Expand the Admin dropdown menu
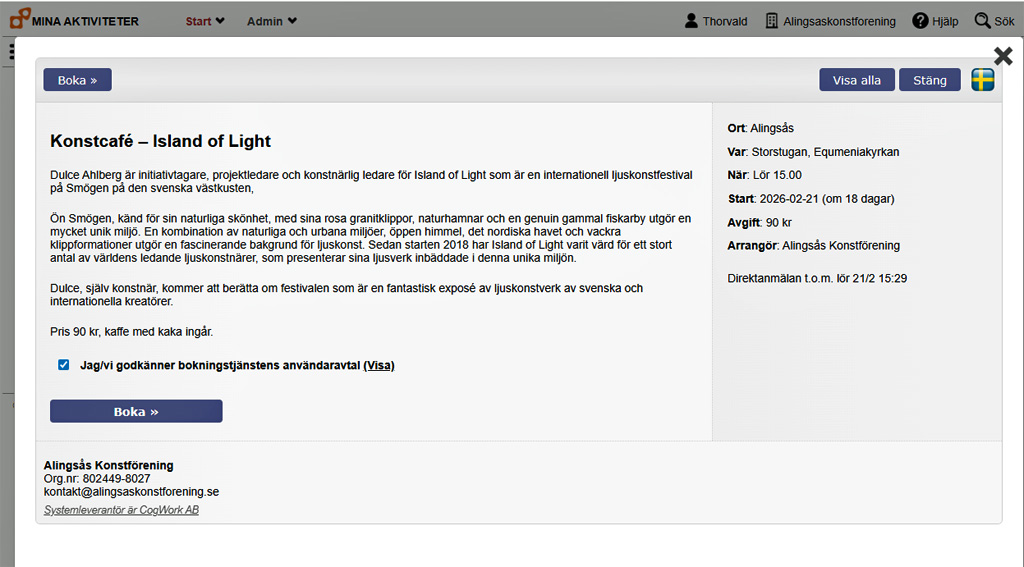Viewport: 1024px width, 567px height. [272, 21]
